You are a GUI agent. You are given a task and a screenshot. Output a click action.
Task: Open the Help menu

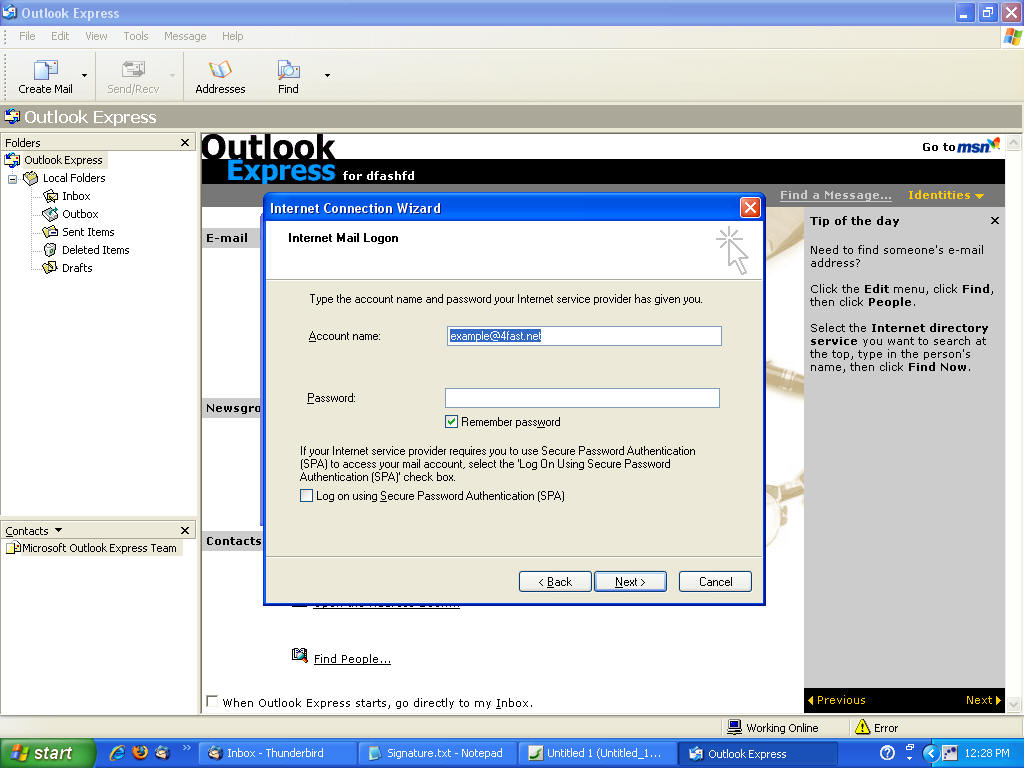pyautogui.click(x=232, y=36)
